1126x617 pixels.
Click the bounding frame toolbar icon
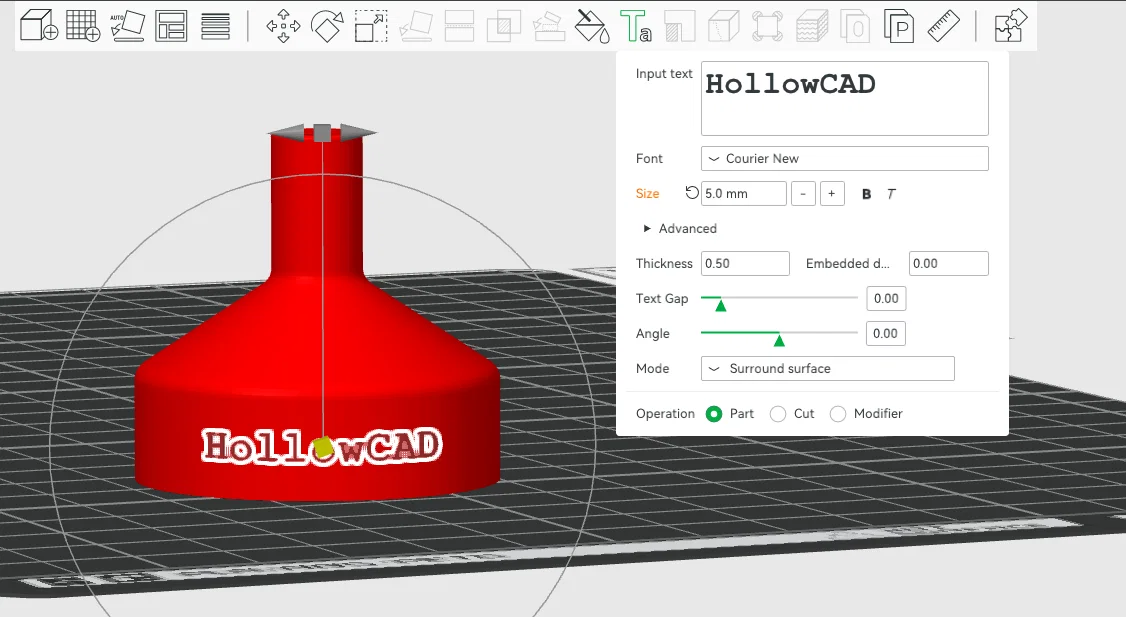(767, 27)
